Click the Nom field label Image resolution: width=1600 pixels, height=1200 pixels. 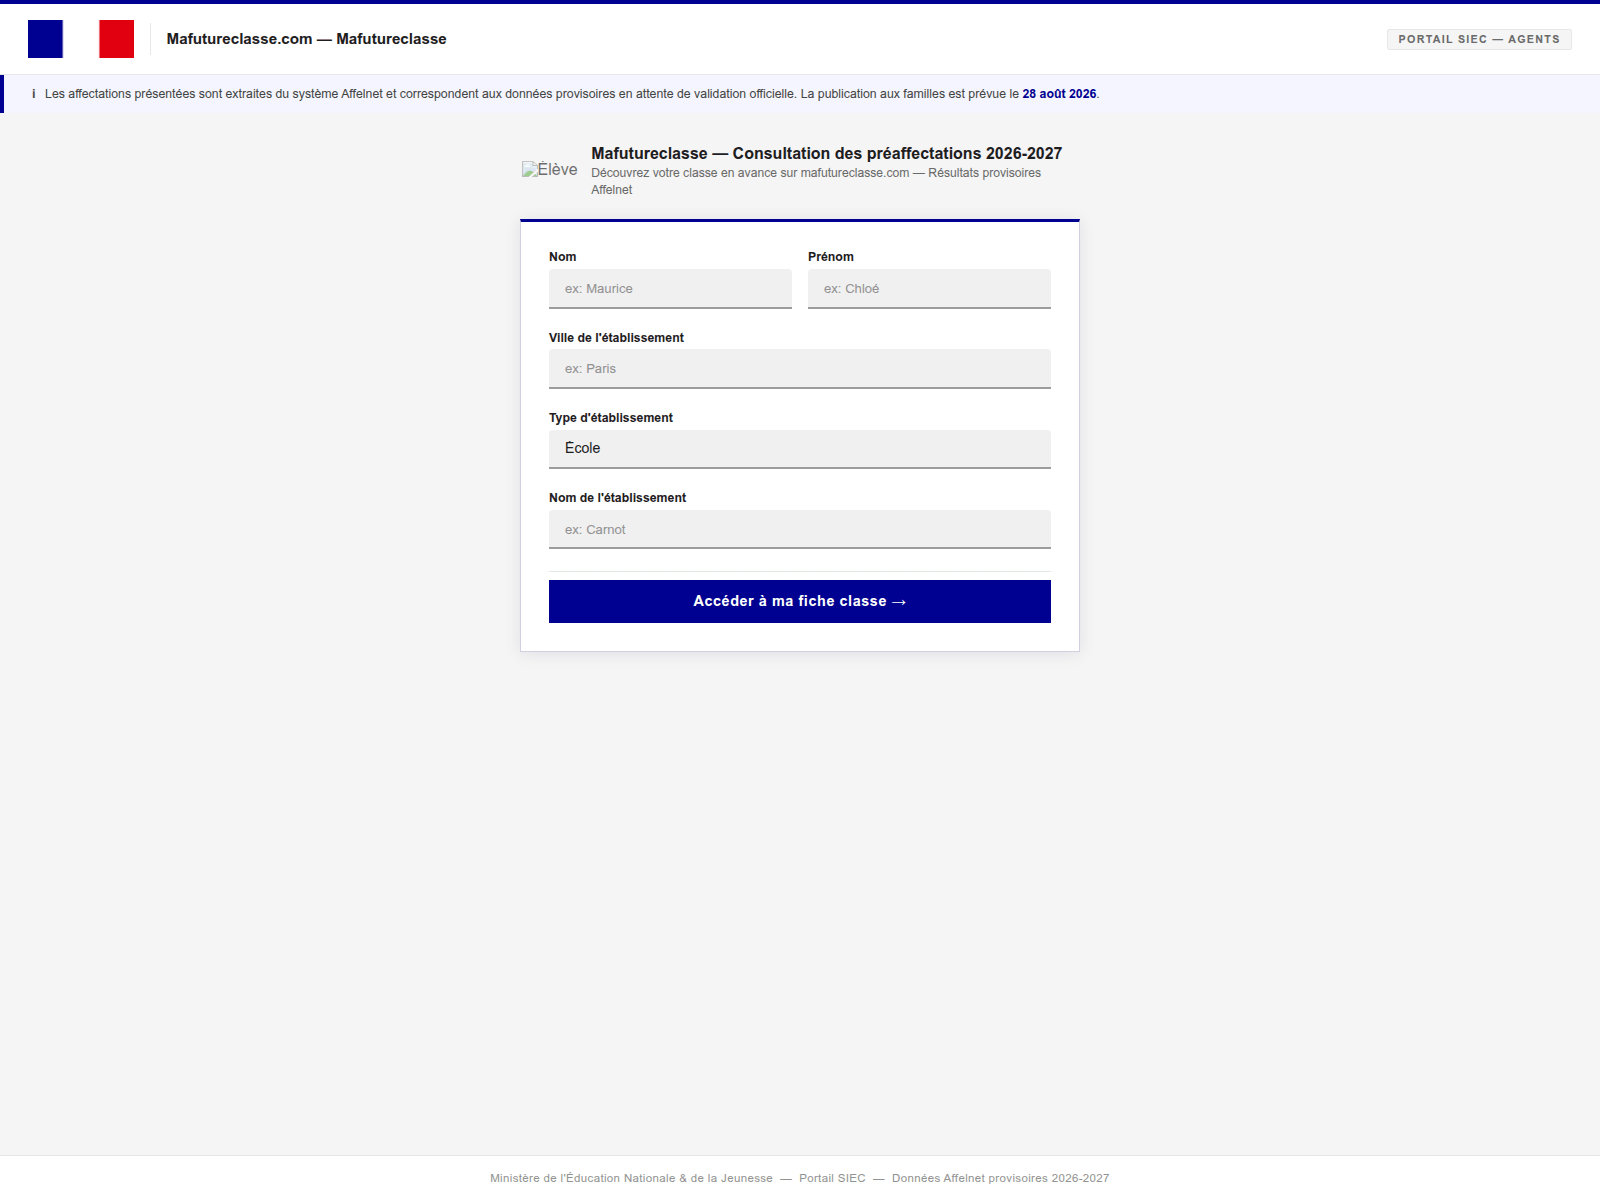[x=562, y=257]
